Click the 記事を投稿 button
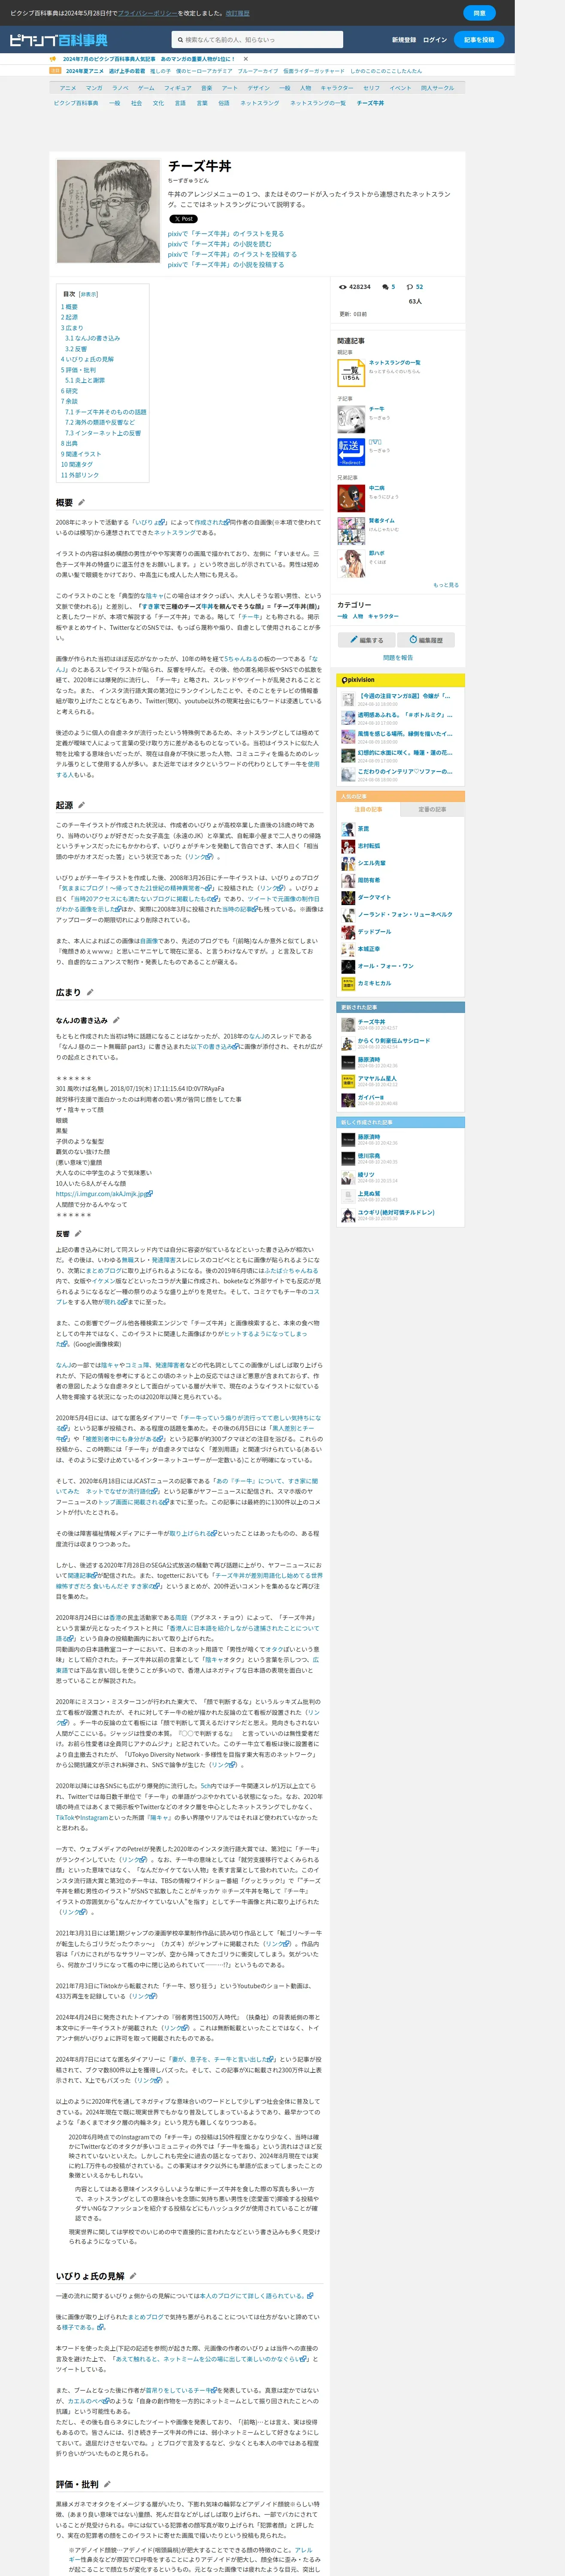Viewport: 565px width, 2576px height. click(479, 40)
